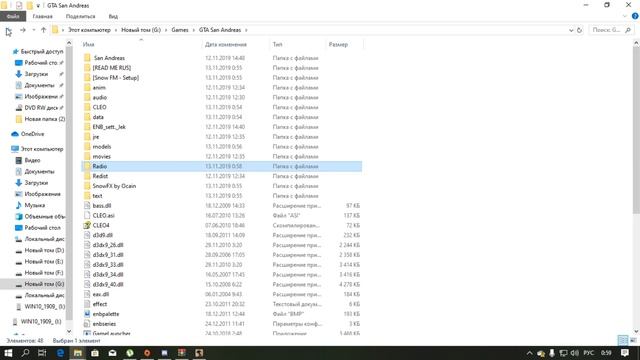The width and height of the screenshot is (640, 360).
Task: Open the Главная ribbon tab
Action: click(42, 16)
